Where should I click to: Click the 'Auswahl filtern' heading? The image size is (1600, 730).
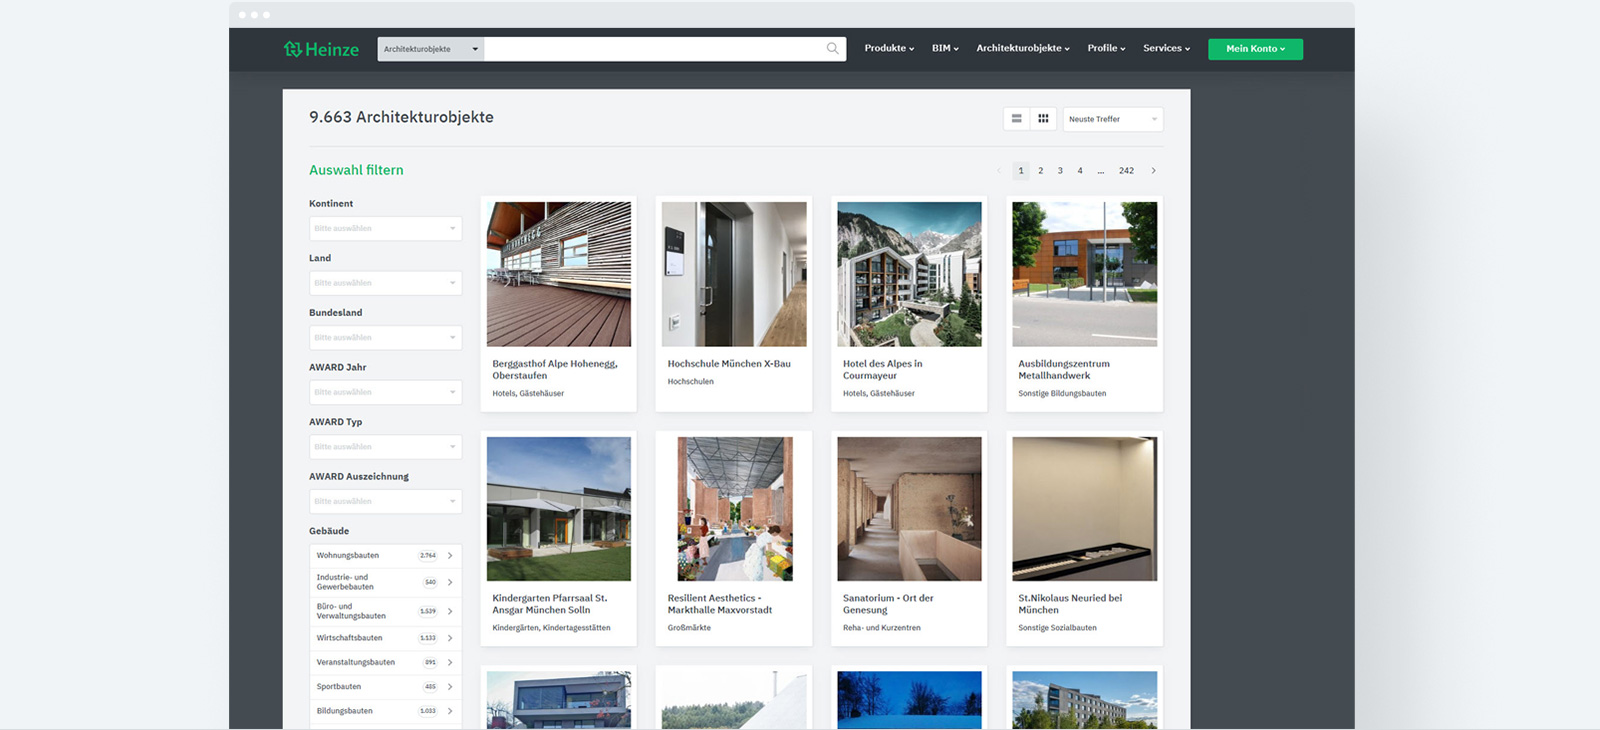[356, 170]
